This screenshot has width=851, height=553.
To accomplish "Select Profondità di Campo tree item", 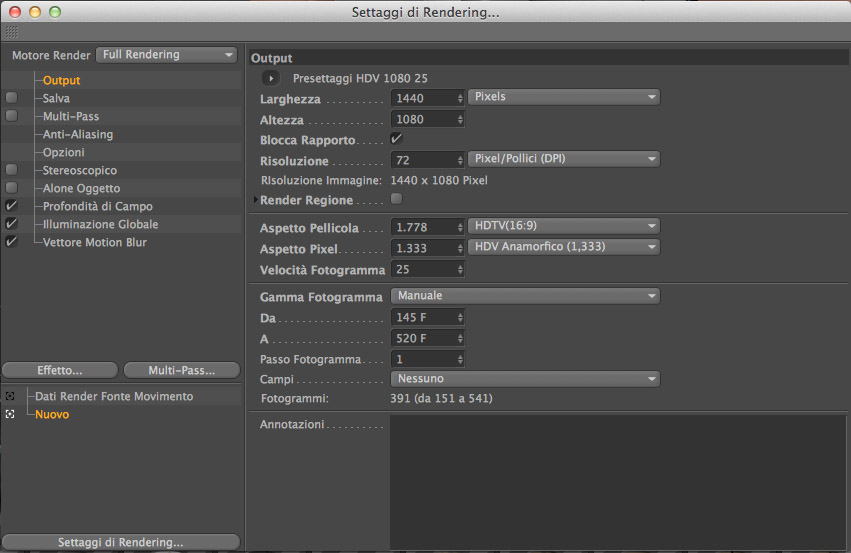I will [x=98, y=206].
